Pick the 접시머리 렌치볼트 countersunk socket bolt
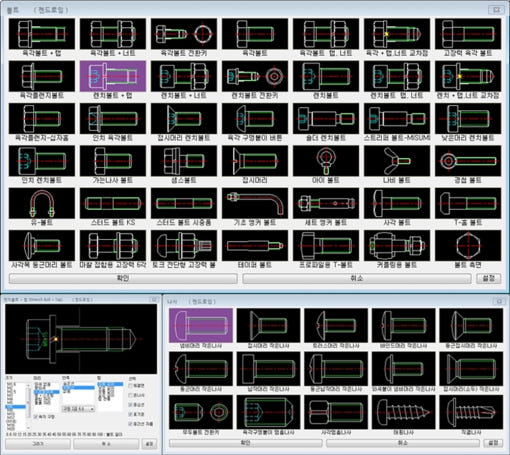The height and width of the screenshot is (455, 510). pos(184,119)
